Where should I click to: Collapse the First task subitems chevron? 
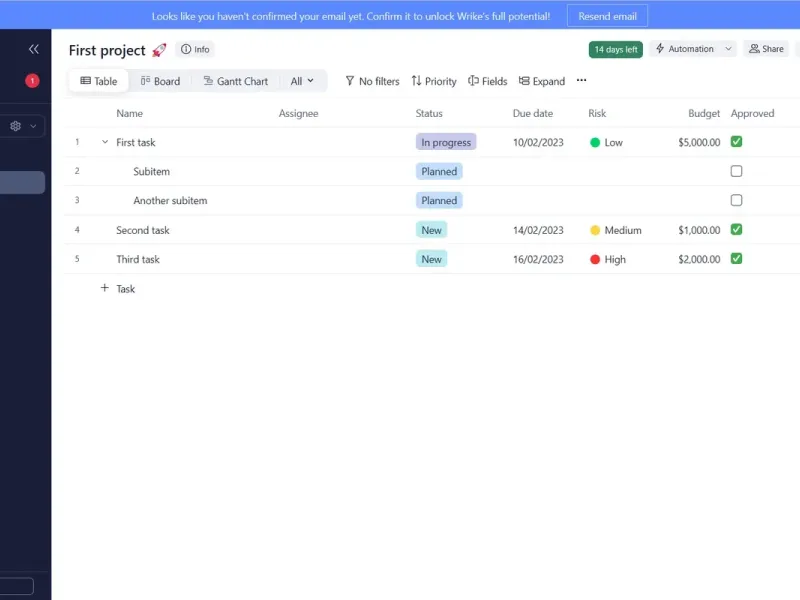[105, 142]
